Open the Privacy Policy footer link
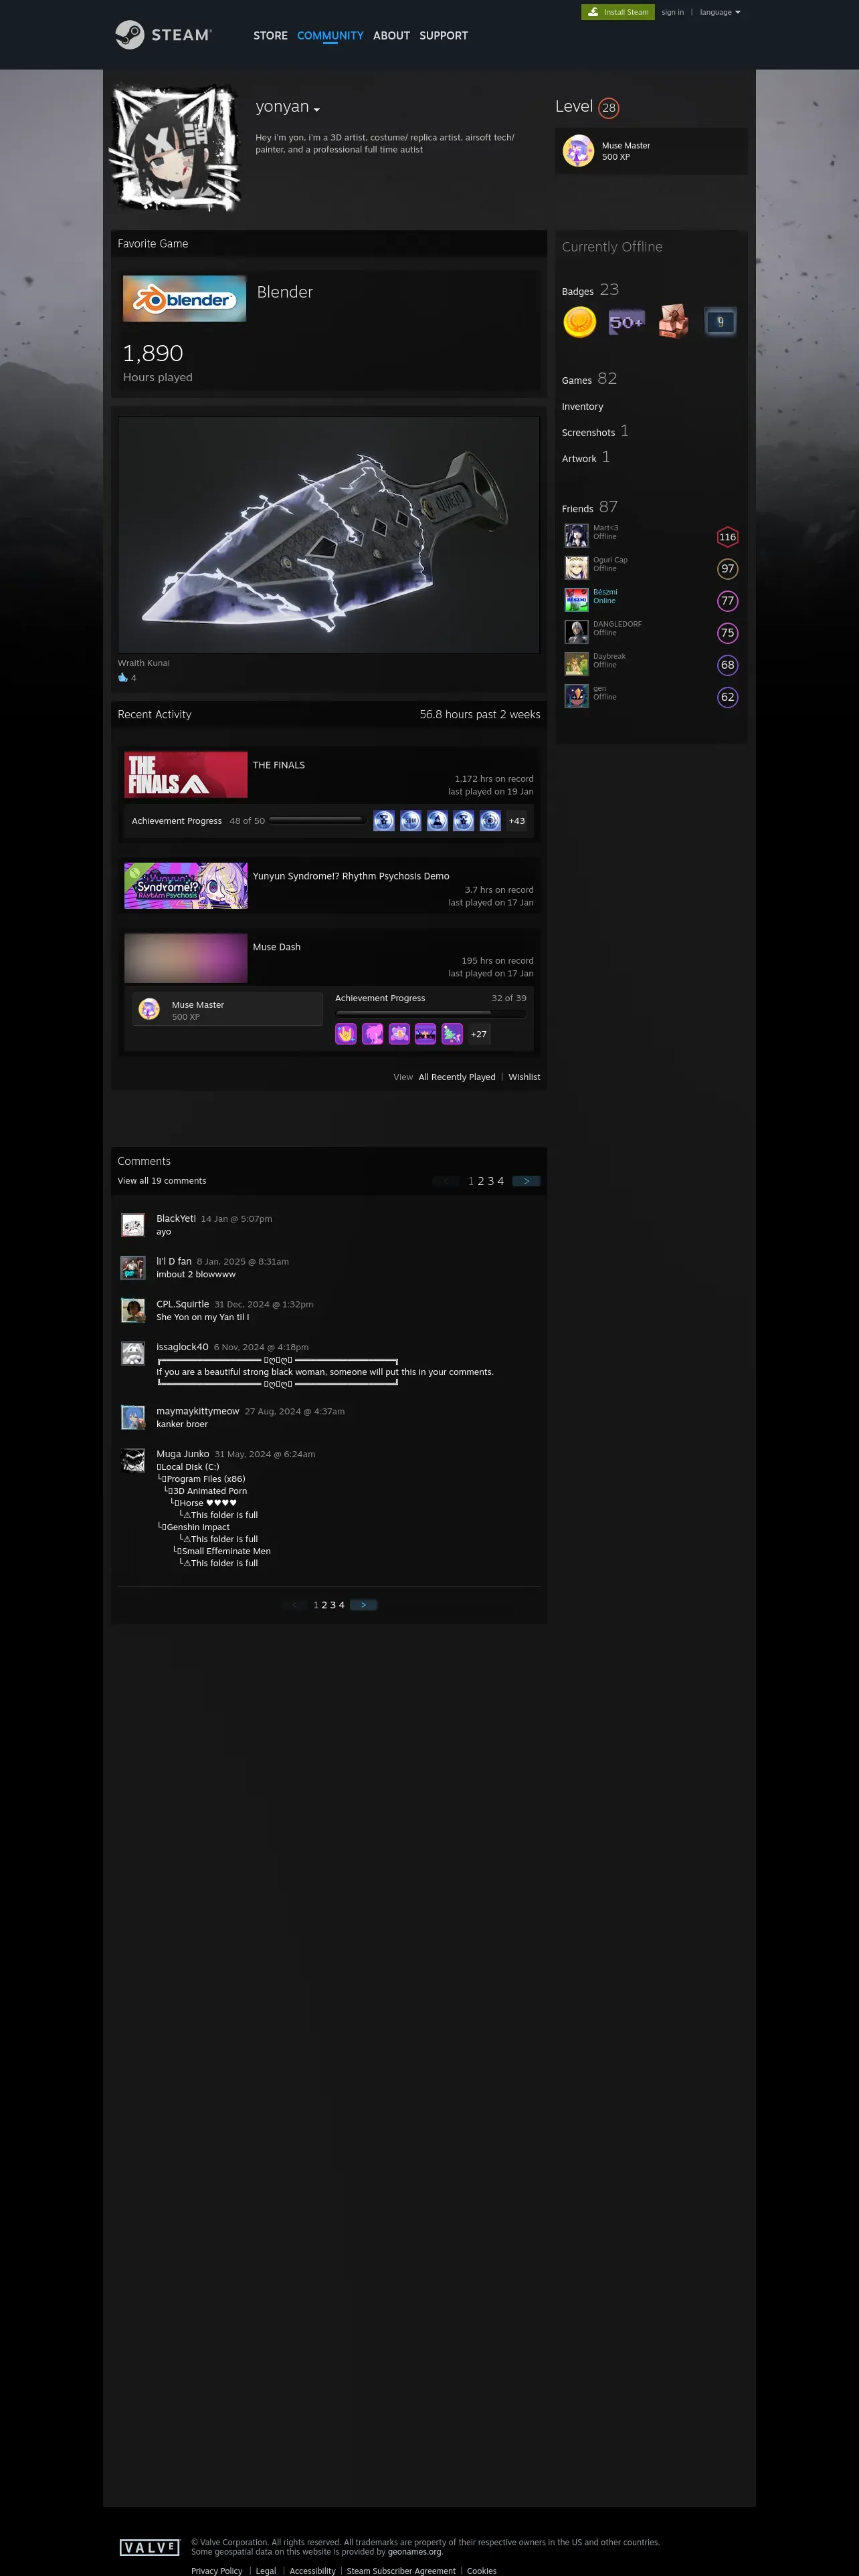The image size is (859, 2576). point(217,2570)
